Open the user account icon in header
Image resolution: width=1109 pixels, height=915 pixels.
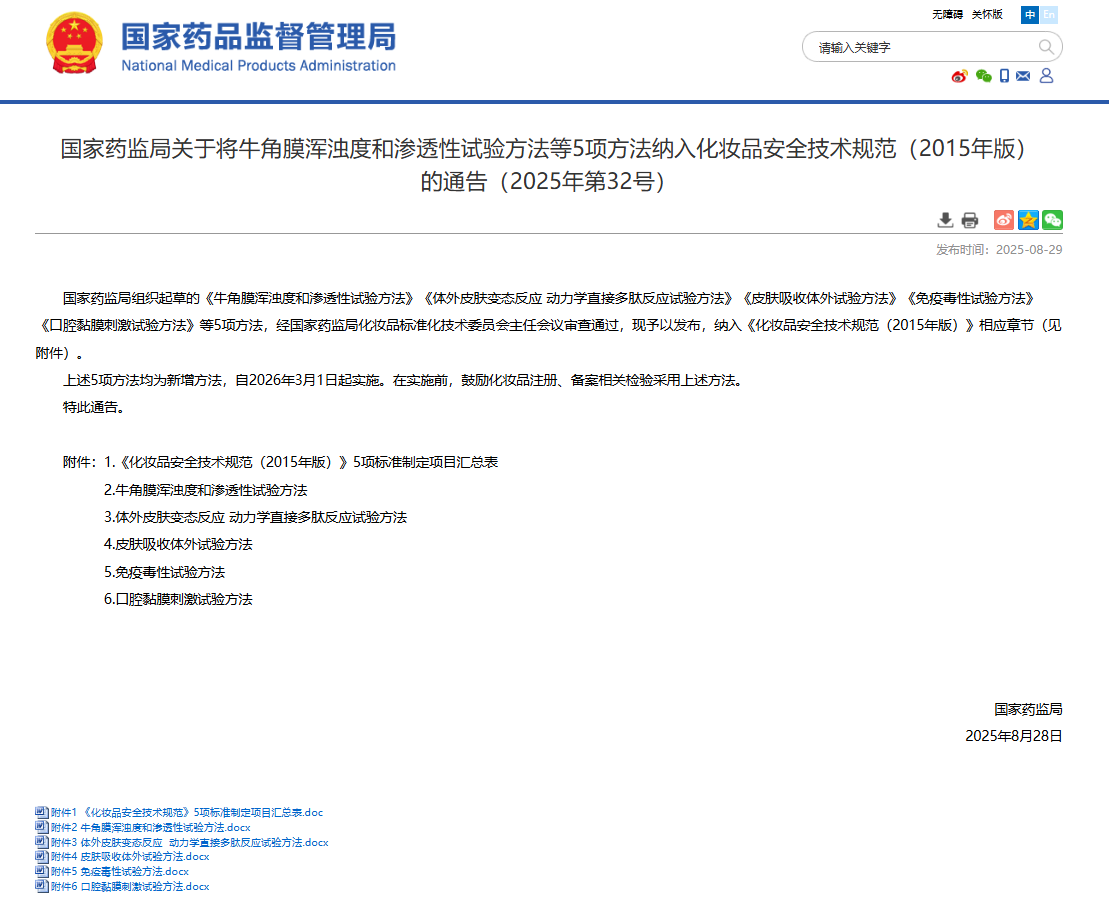1046,76
